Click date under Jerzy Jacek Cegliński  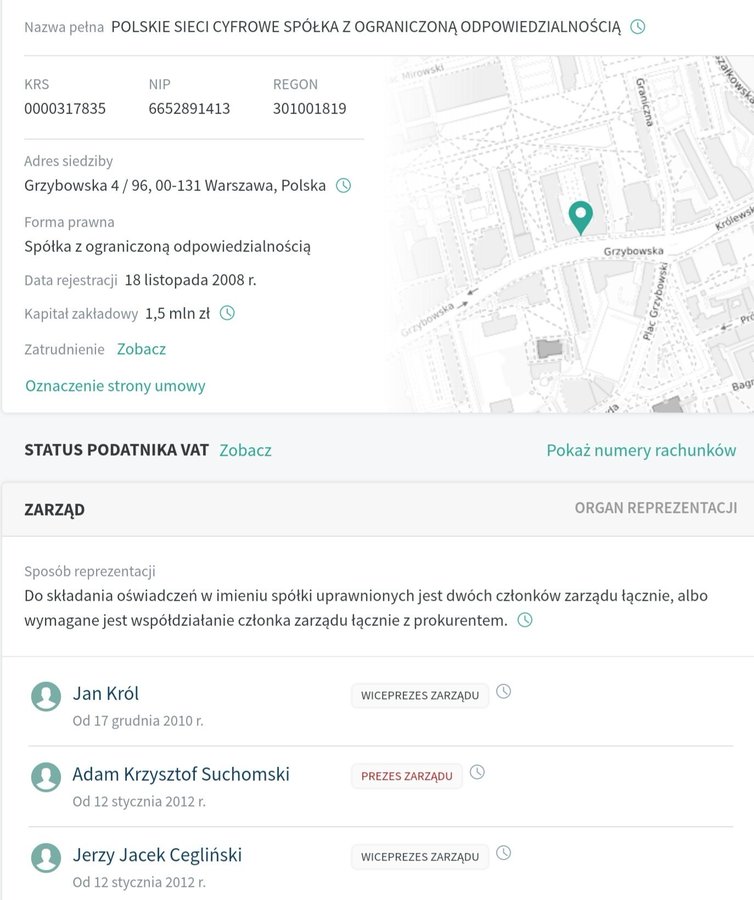click(139, 882)
